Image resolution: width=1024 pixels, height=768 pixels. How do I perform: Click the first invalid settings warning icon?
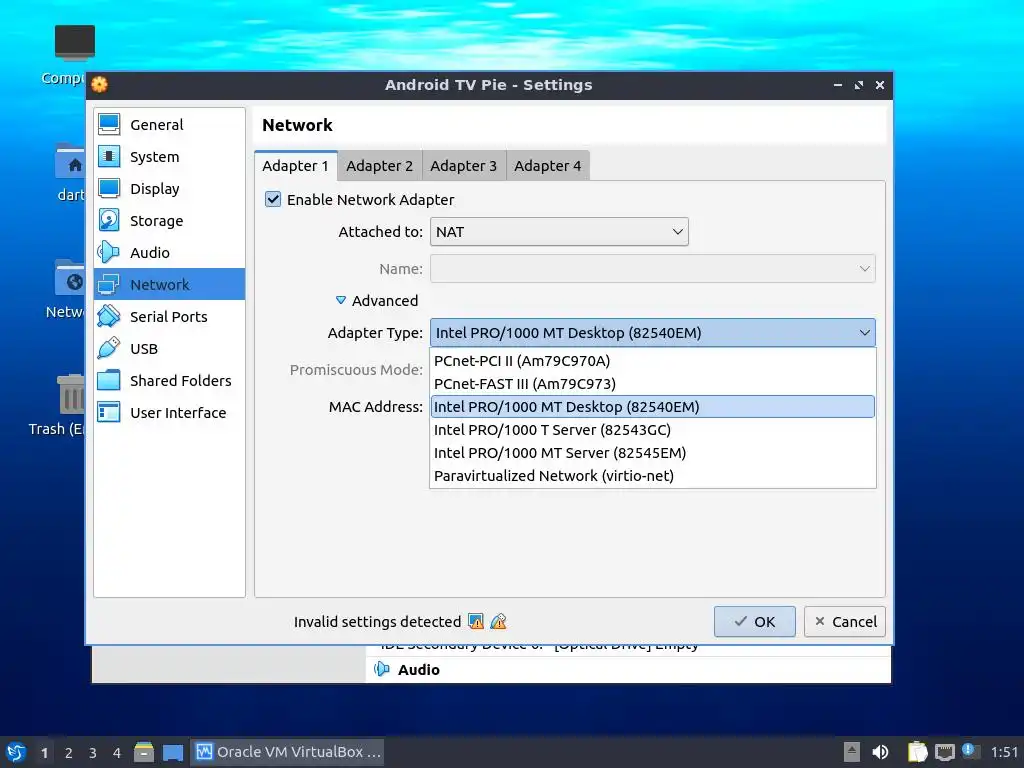click(476, 621)
